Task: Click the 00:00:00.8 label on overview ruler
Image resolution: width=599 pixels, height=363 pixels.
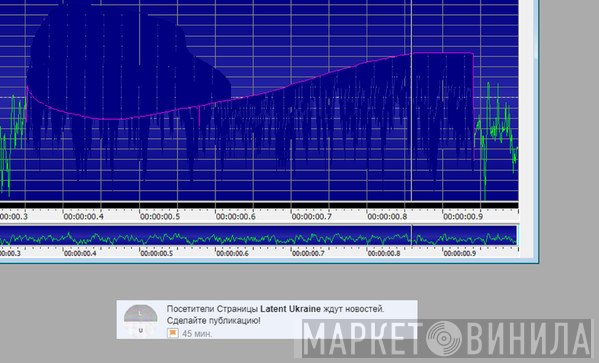Action: [x=384, y=253]
